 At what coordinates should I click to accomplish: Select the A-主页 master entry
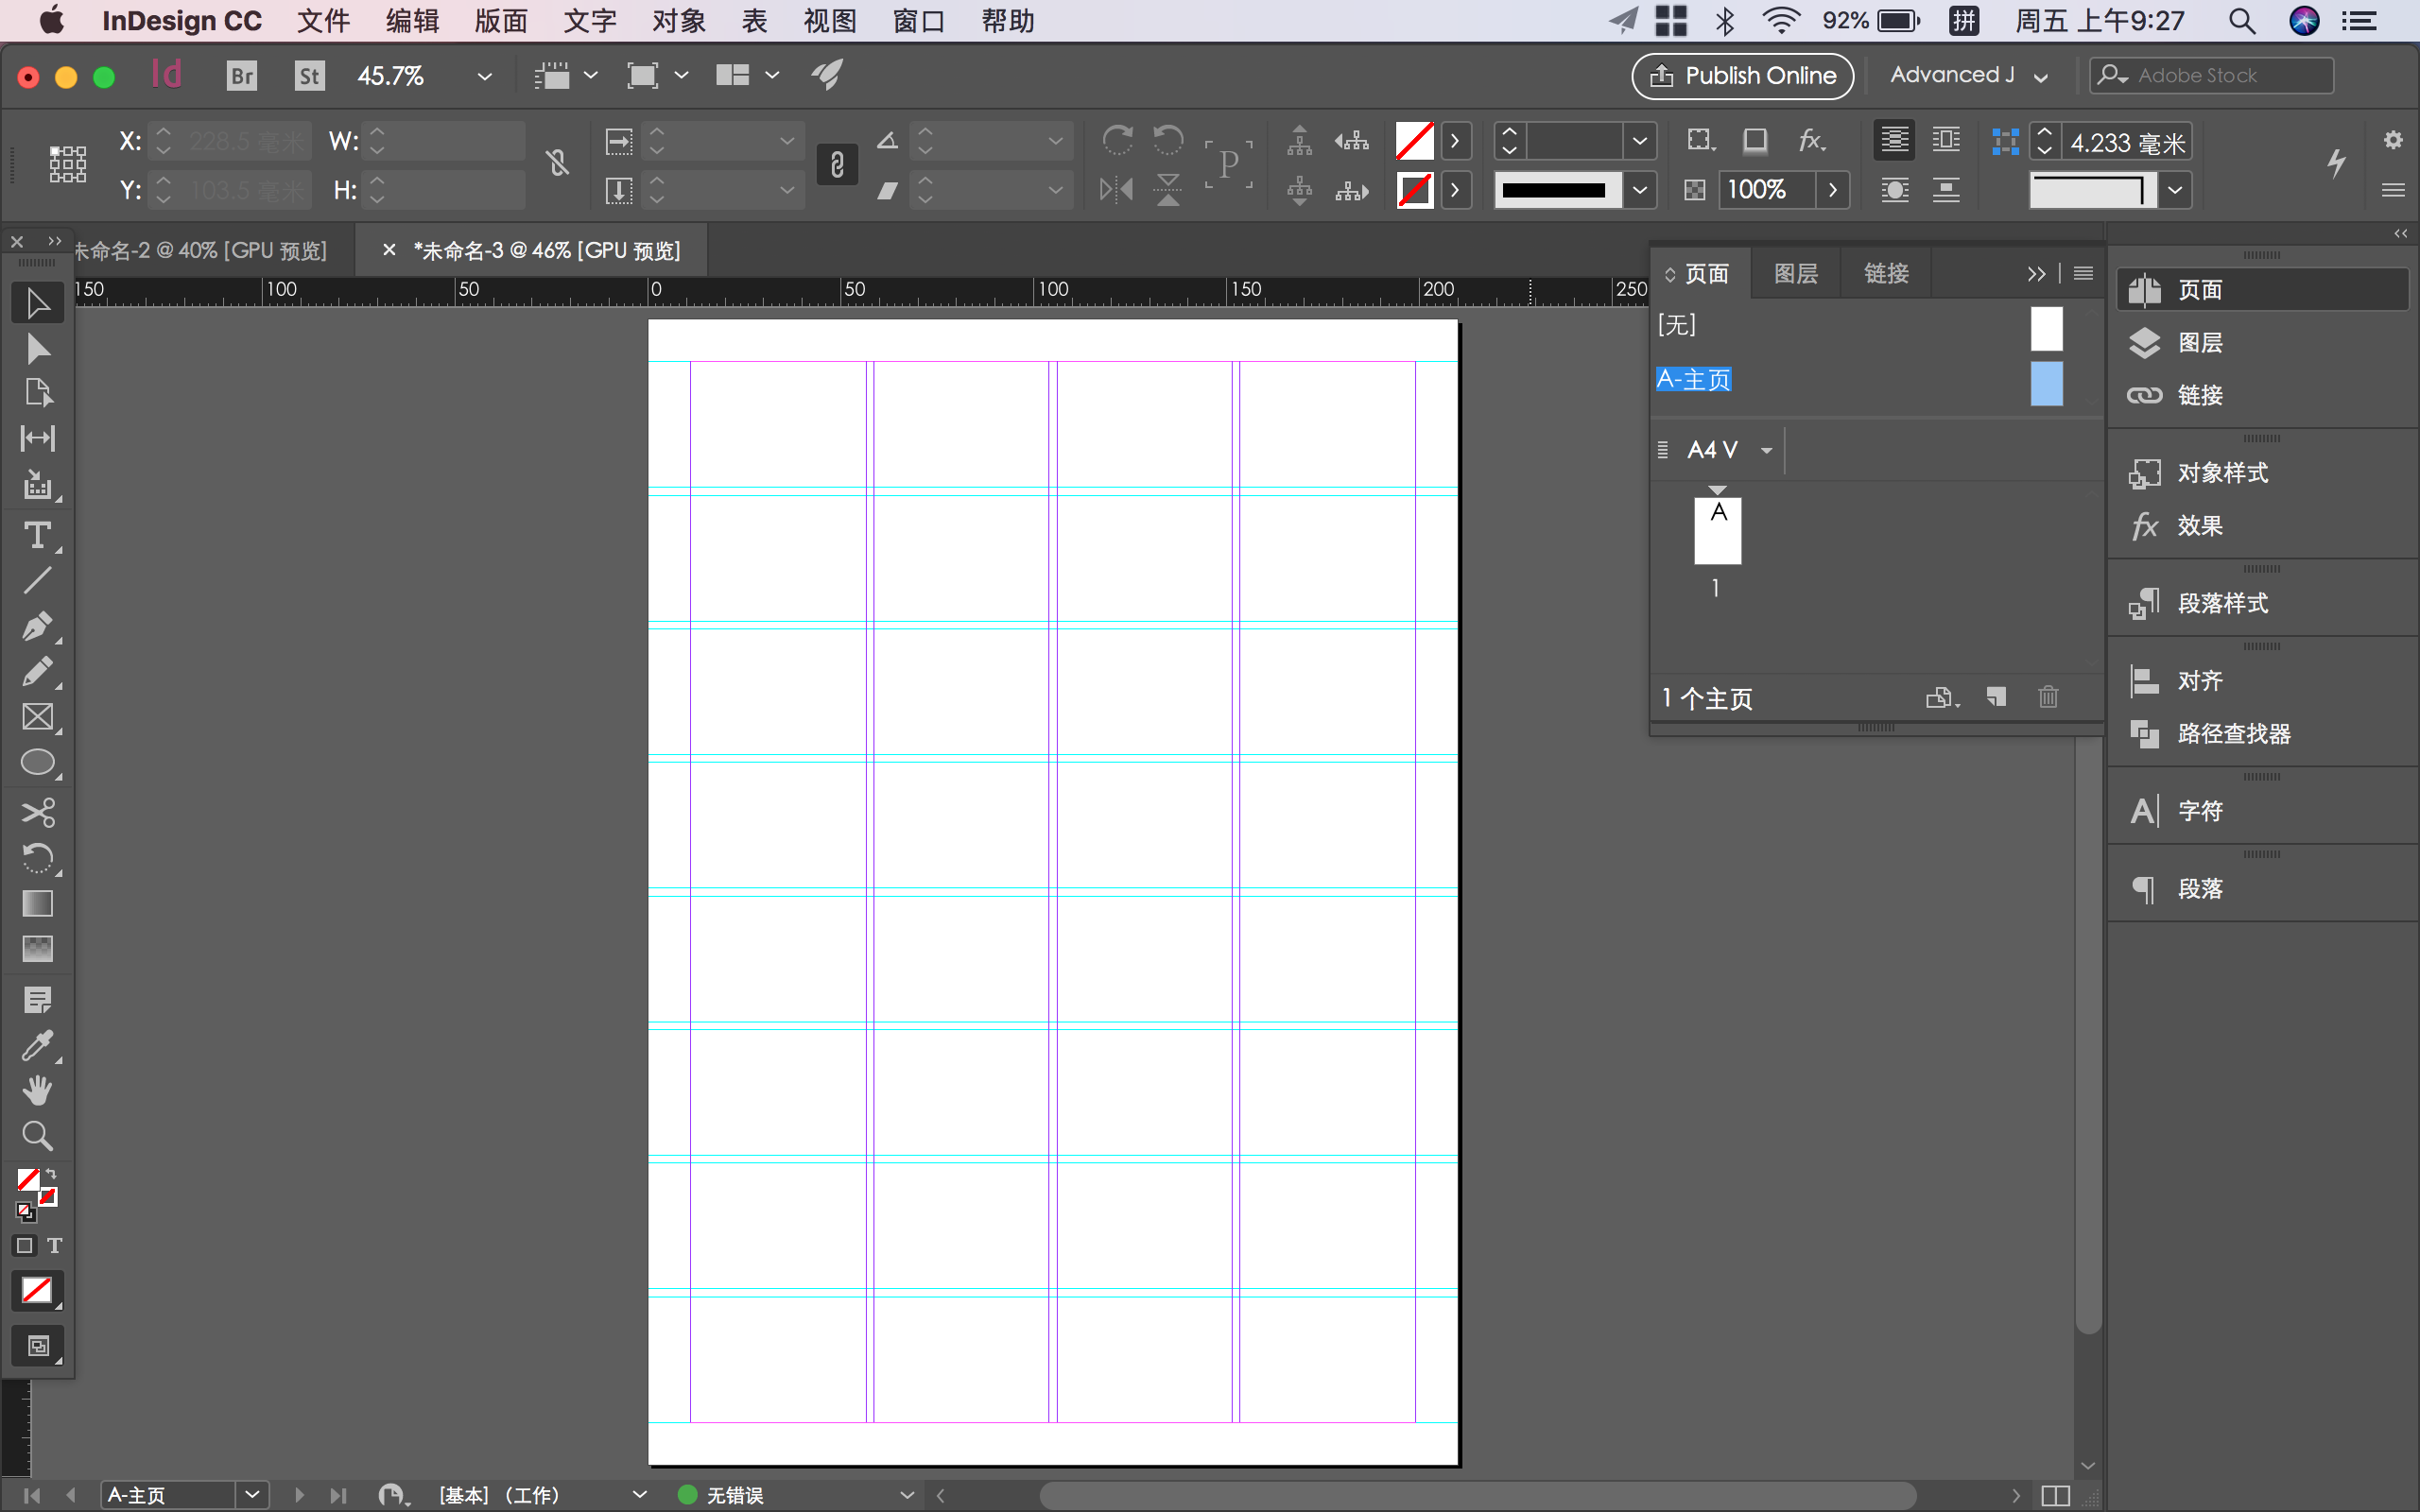[x=1693, y=380]
